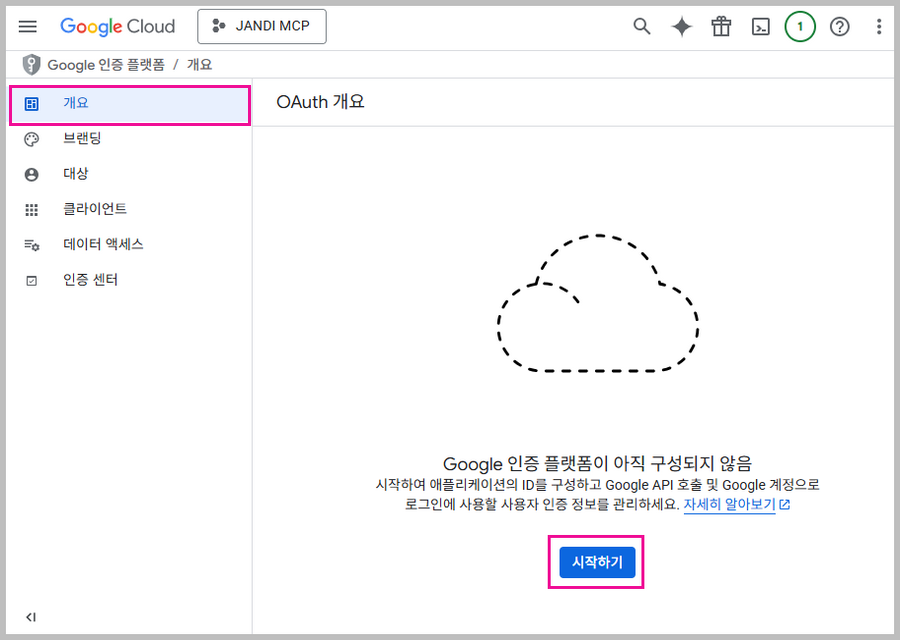900x640 pixels.
Task: Open 브랜딩 sidebar item
Action: [x=82, y=139]
